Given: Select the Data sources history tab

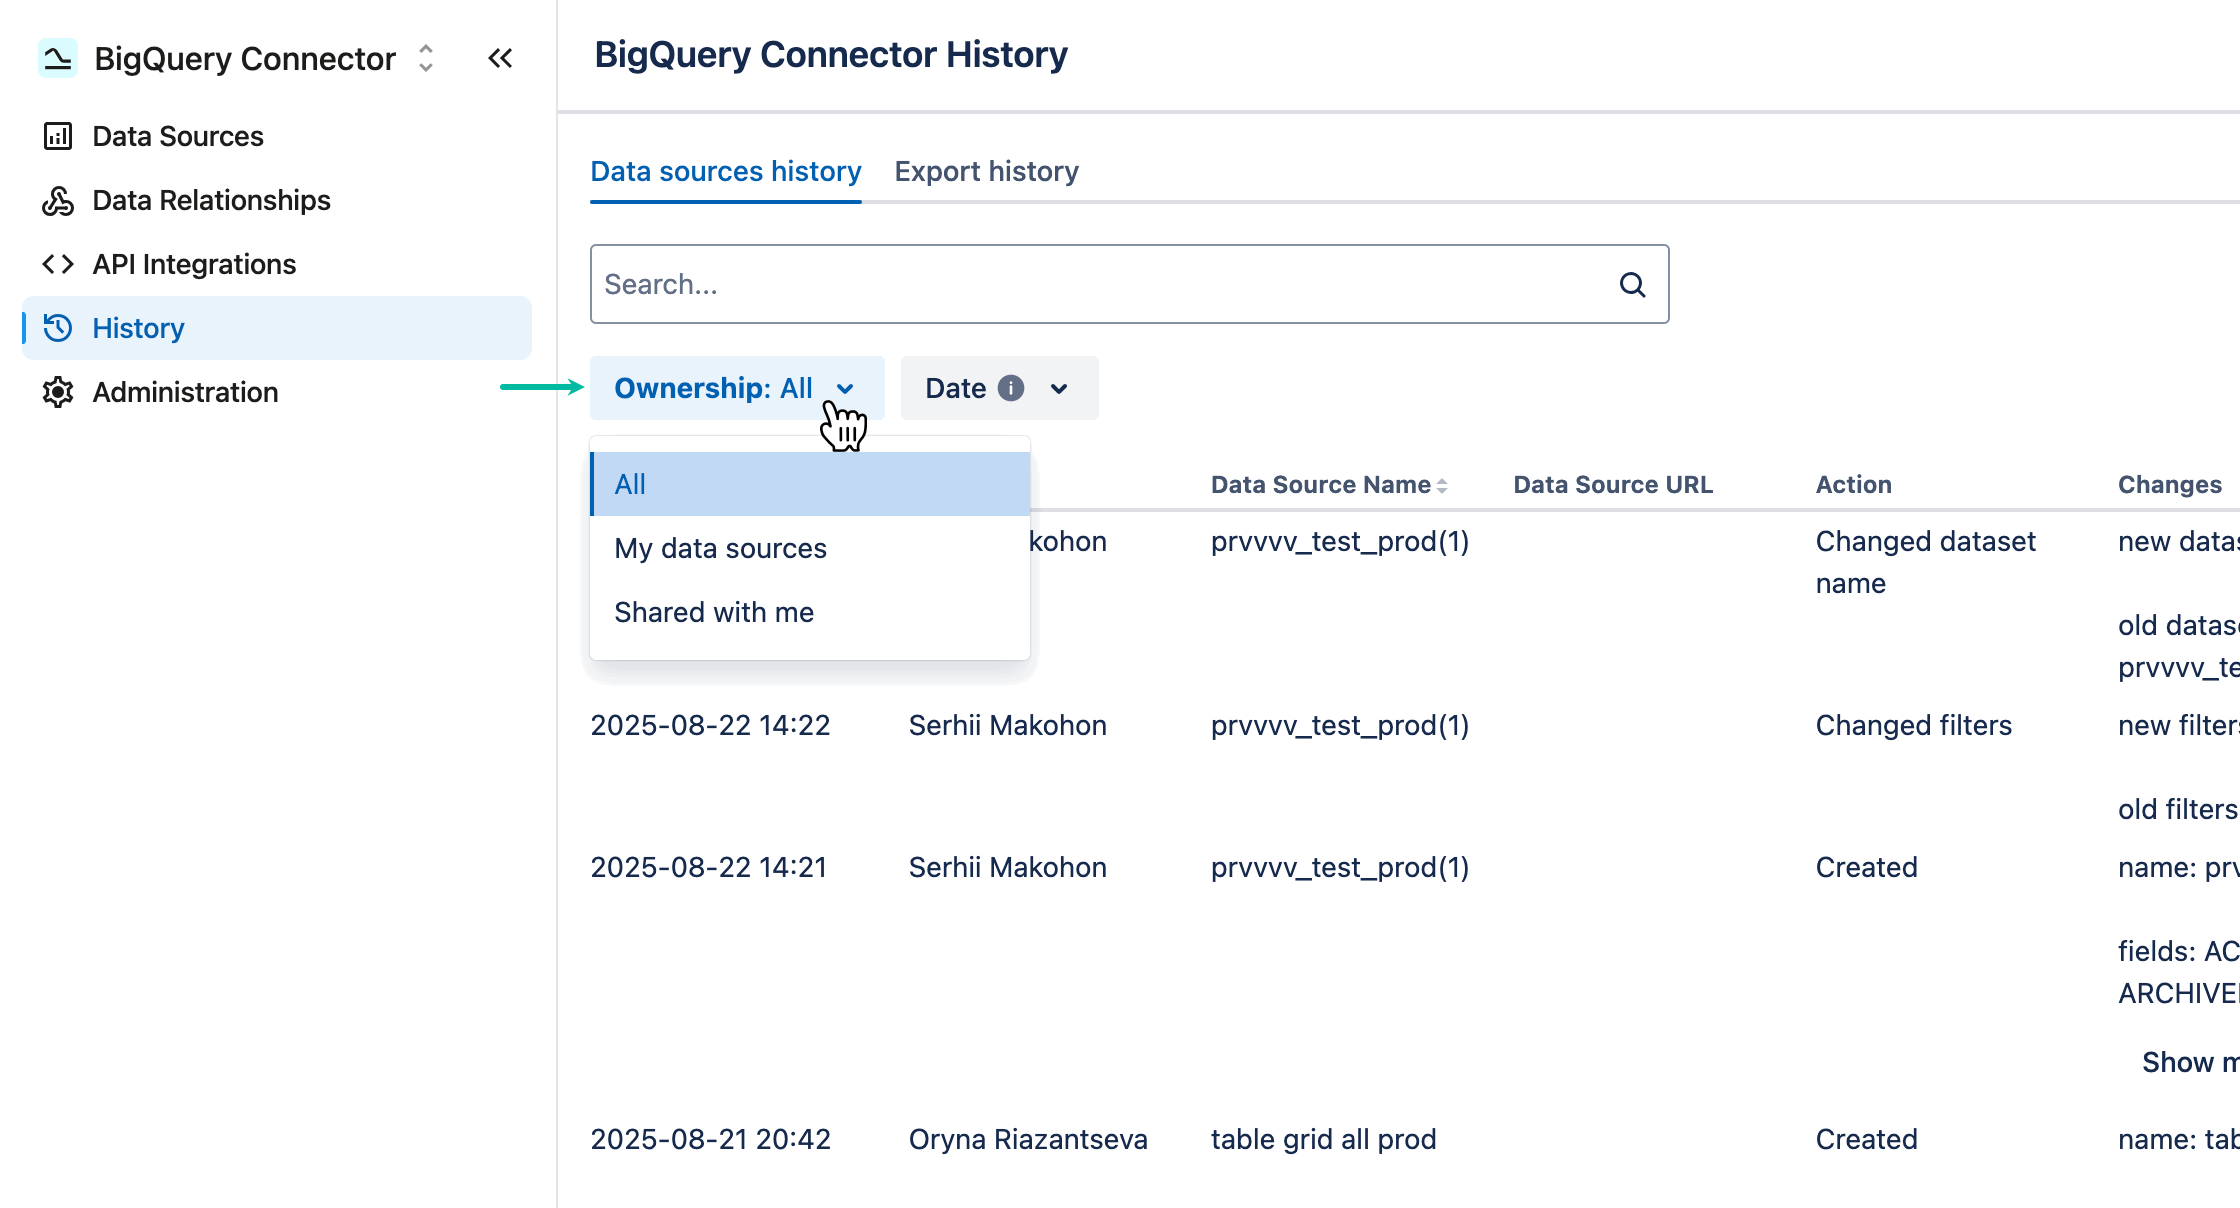Looking at the screenshot, I should (x=726, y=171).
